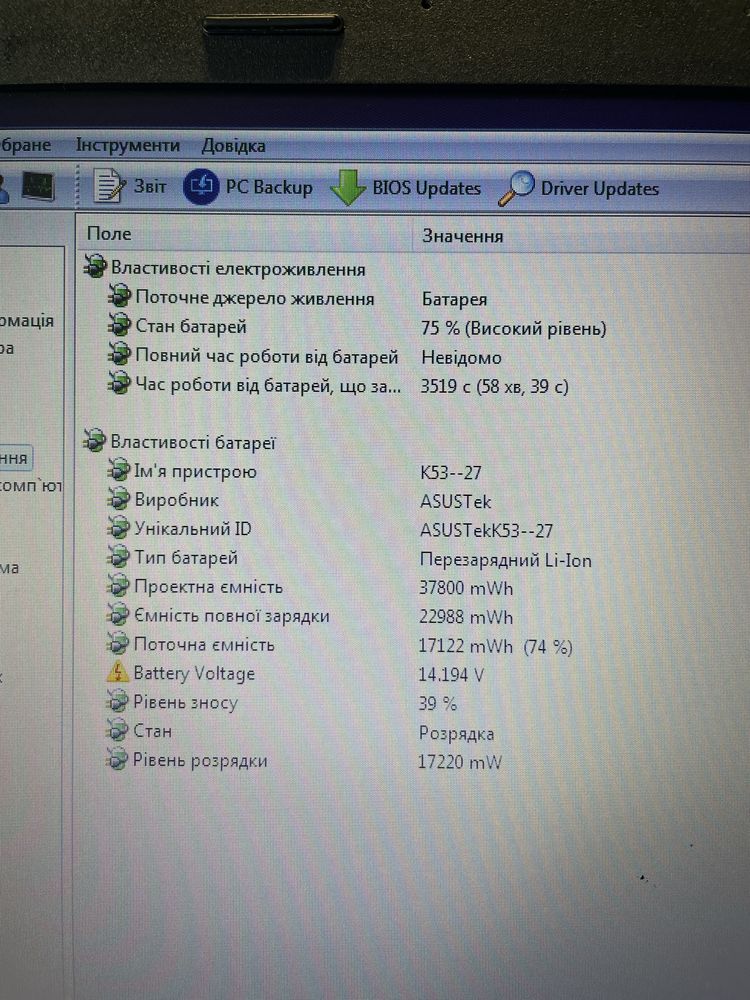Launch PC Backup from toolbar label

[269, 187]
